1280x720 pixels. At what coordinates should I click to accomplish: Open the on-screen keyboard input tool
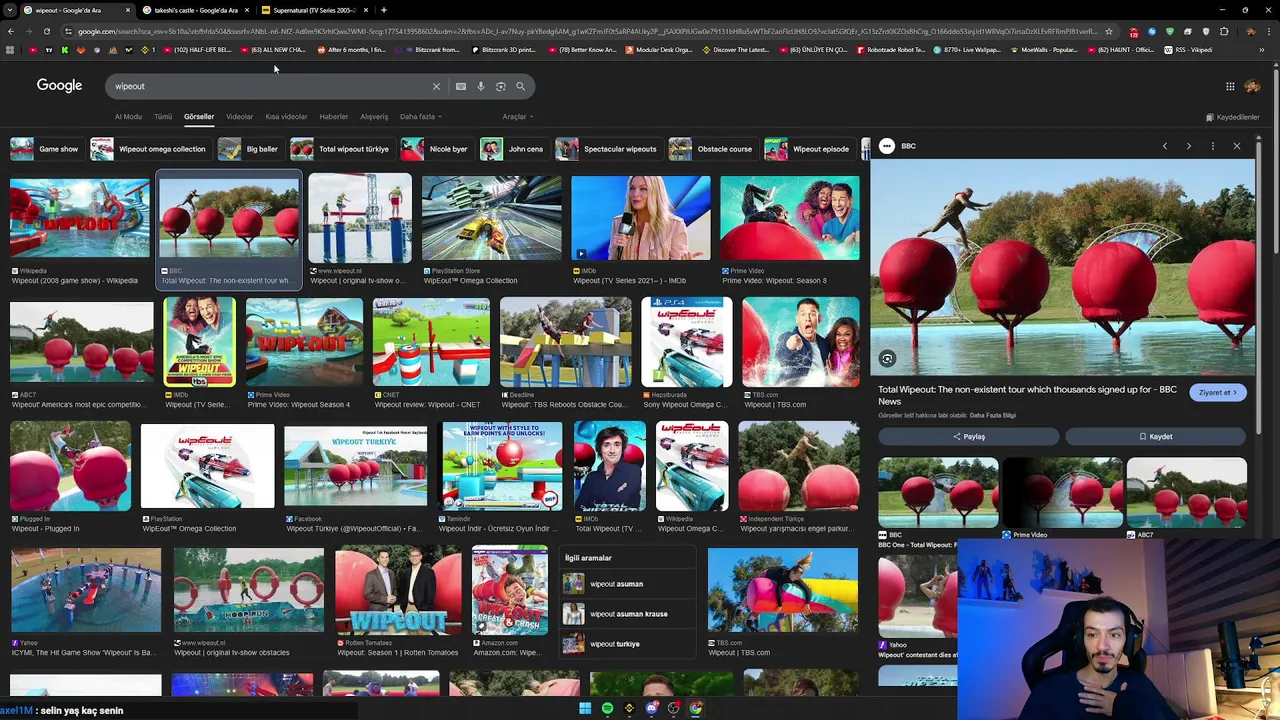point(460,86)
